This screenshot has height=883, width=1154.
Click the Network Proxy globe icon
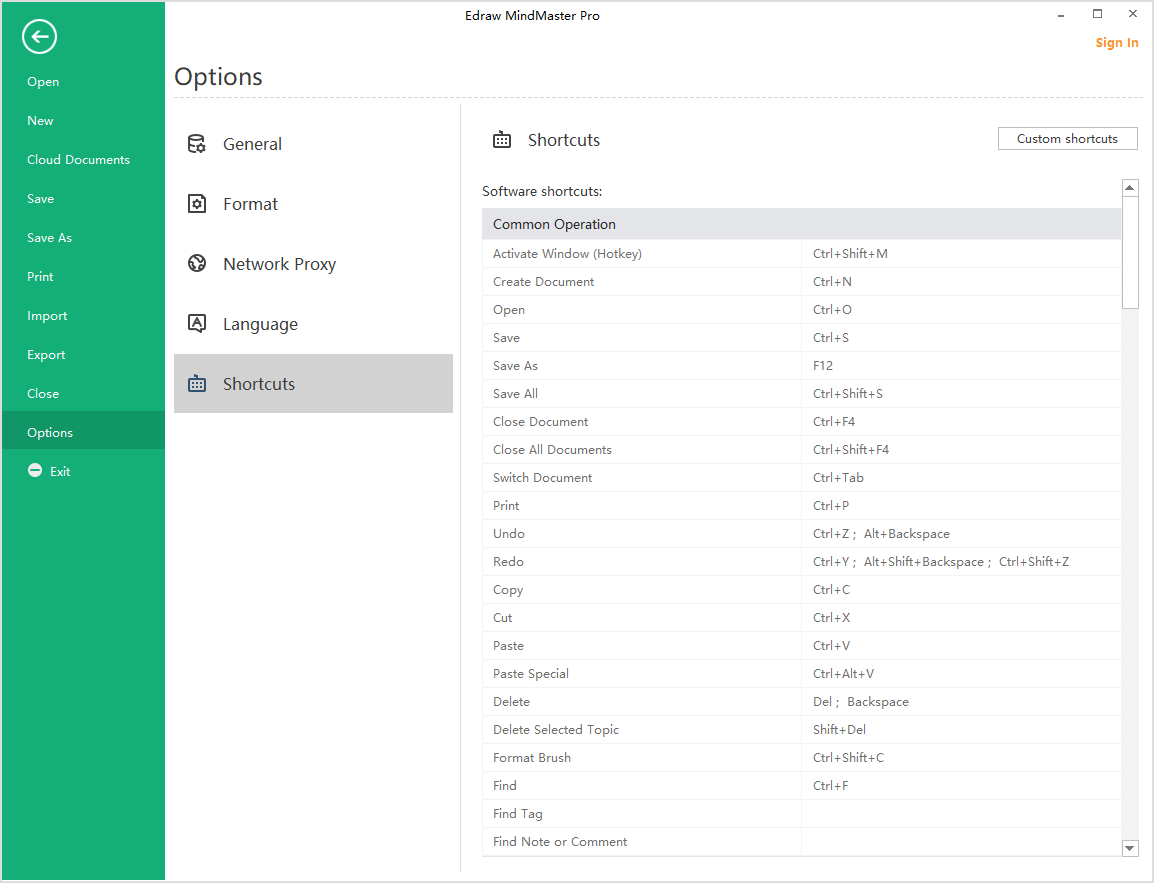click(x=197, y=264)
